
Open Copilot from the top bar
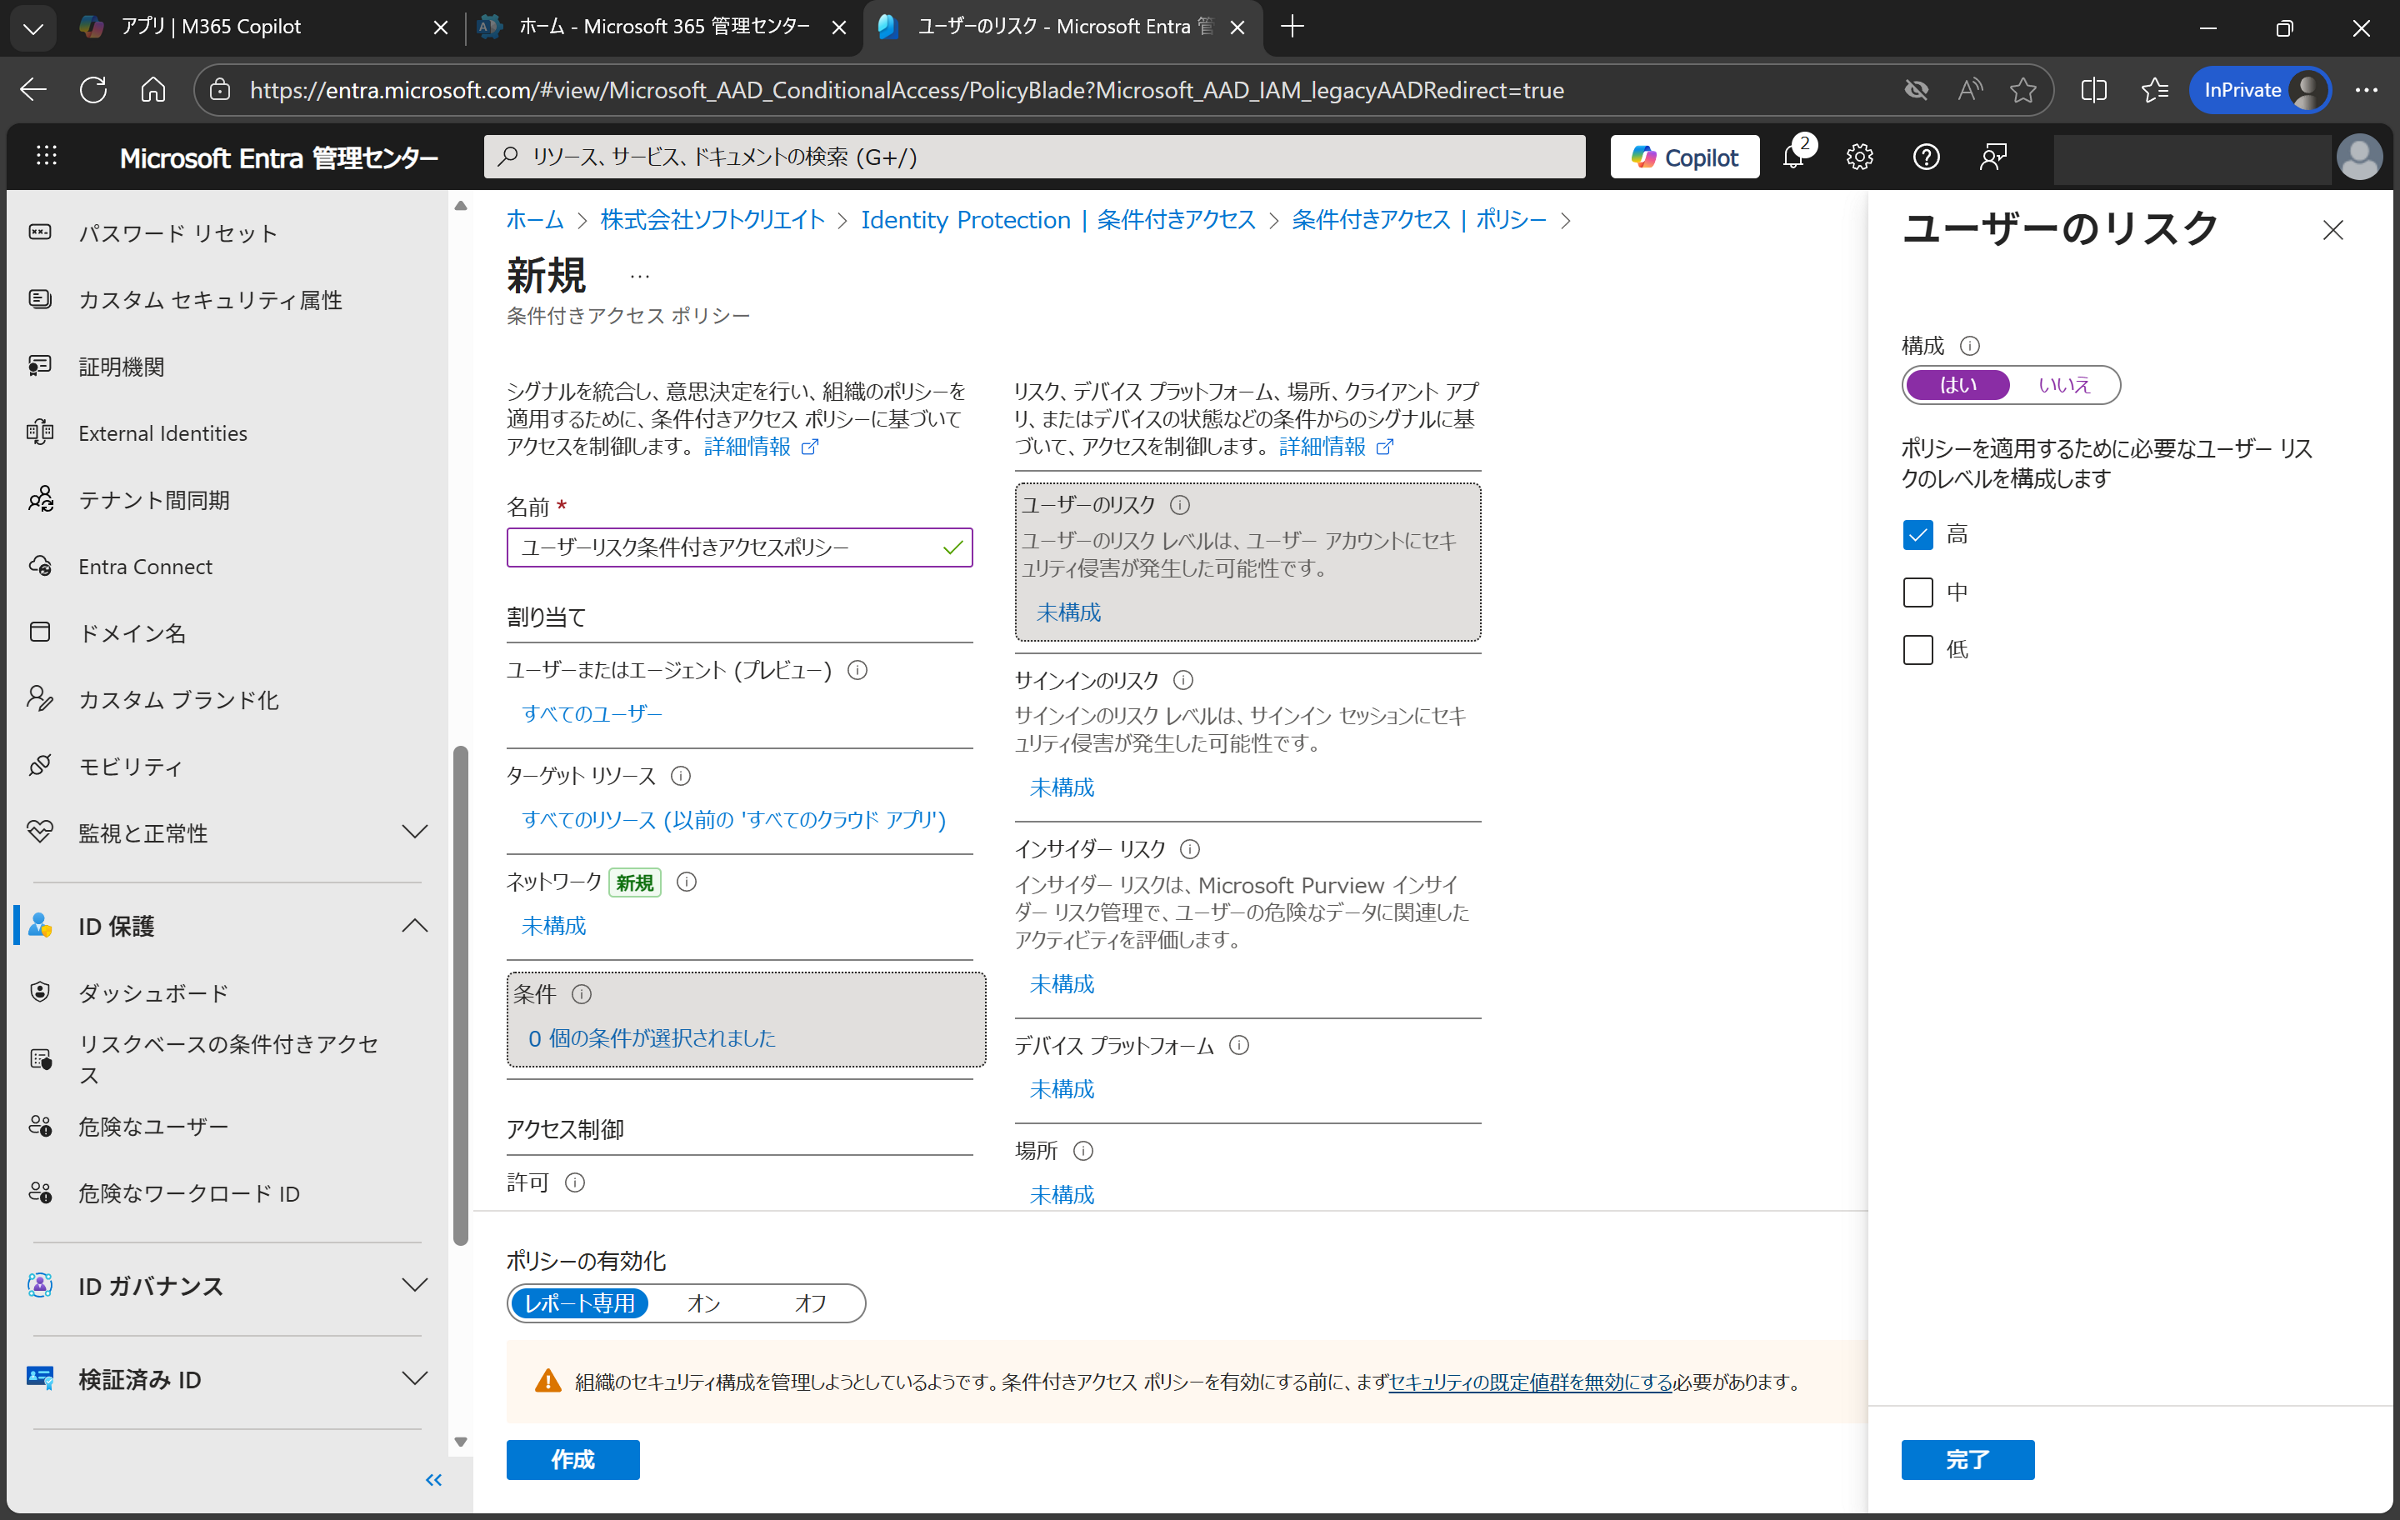pos(1684,156)
